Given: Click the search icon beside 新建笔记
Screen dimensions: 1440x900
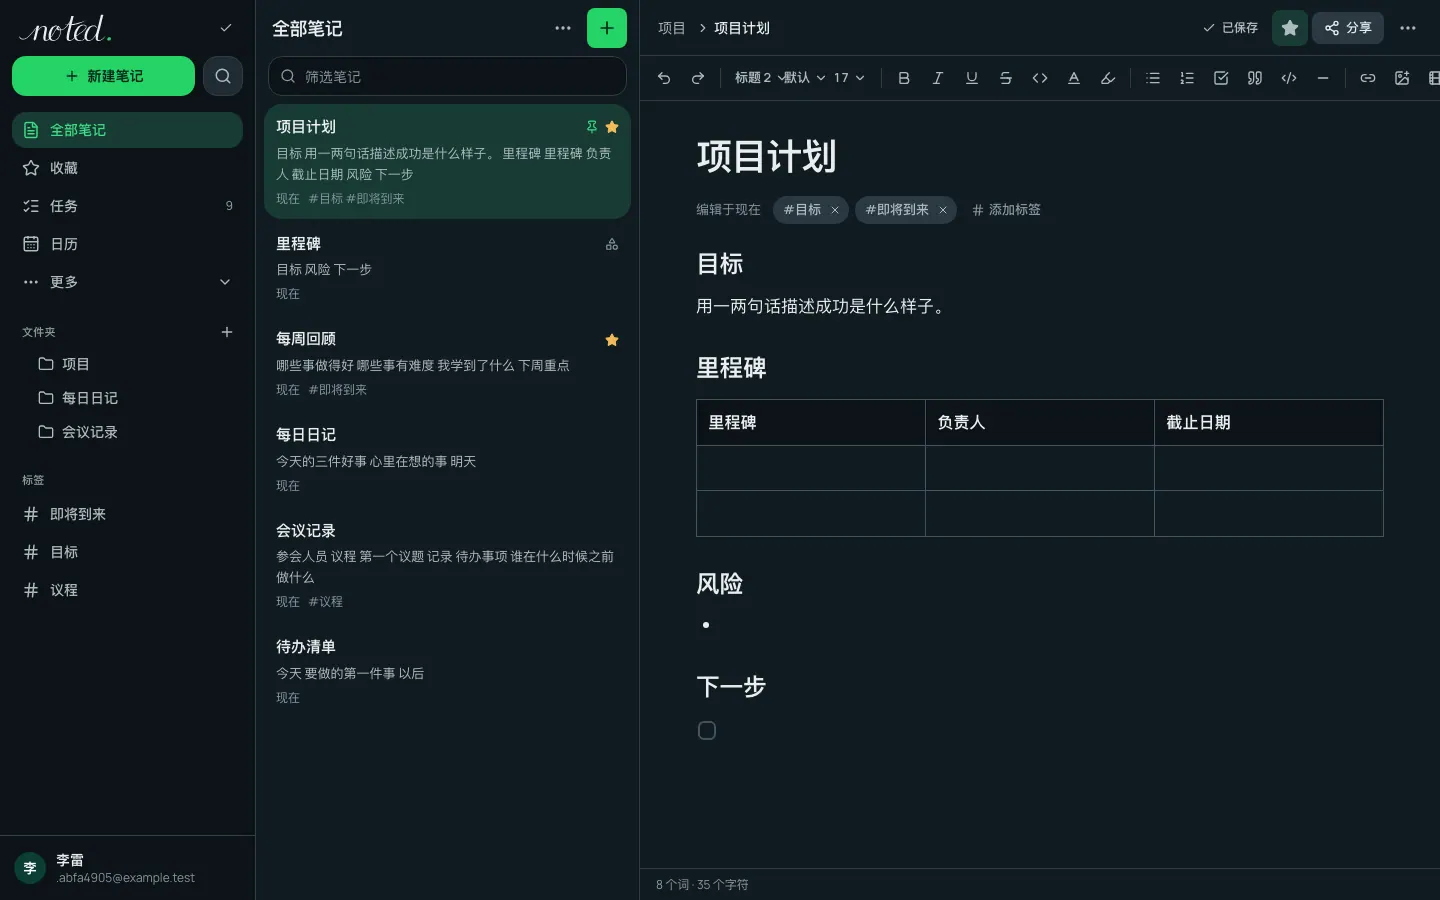Looking at the screenshot, I should (x=223, y=76).
